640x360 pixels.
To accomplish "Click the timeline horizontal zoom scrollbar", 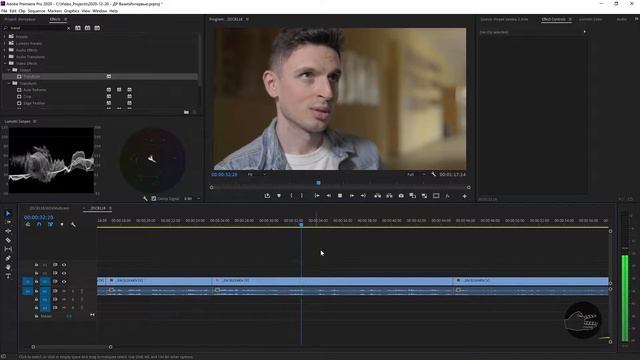I will pos(72,347).
